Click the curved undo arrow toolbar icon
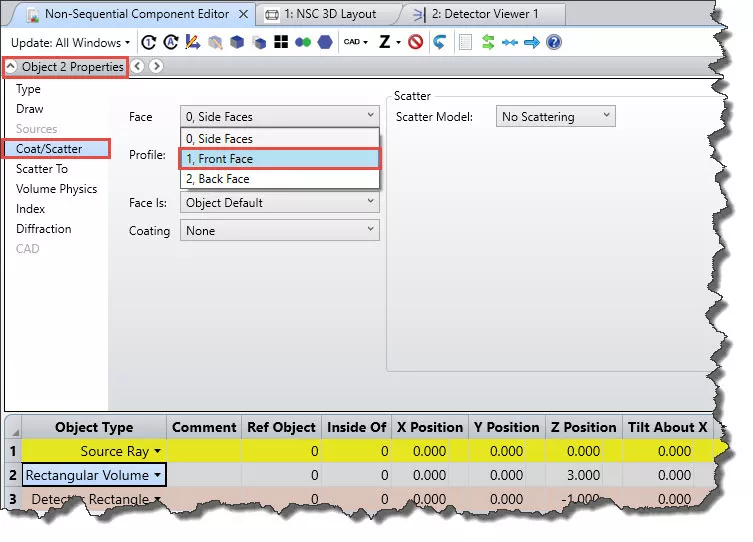Viewport: 753px width, 542px height. tap(439, 42)
